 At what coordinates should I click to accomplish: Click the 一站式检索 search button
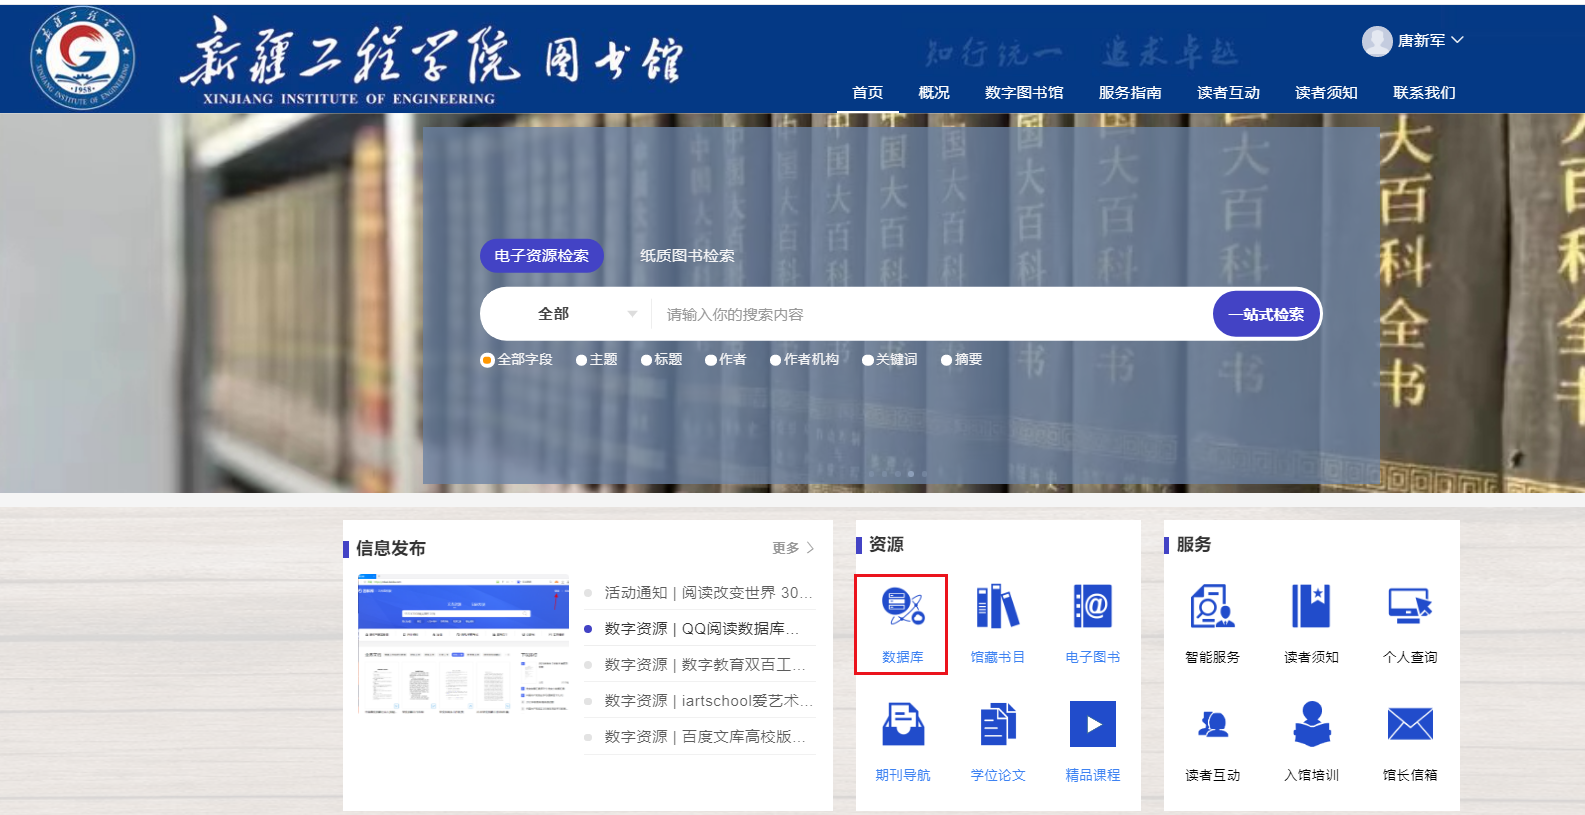coord(1266,314)
